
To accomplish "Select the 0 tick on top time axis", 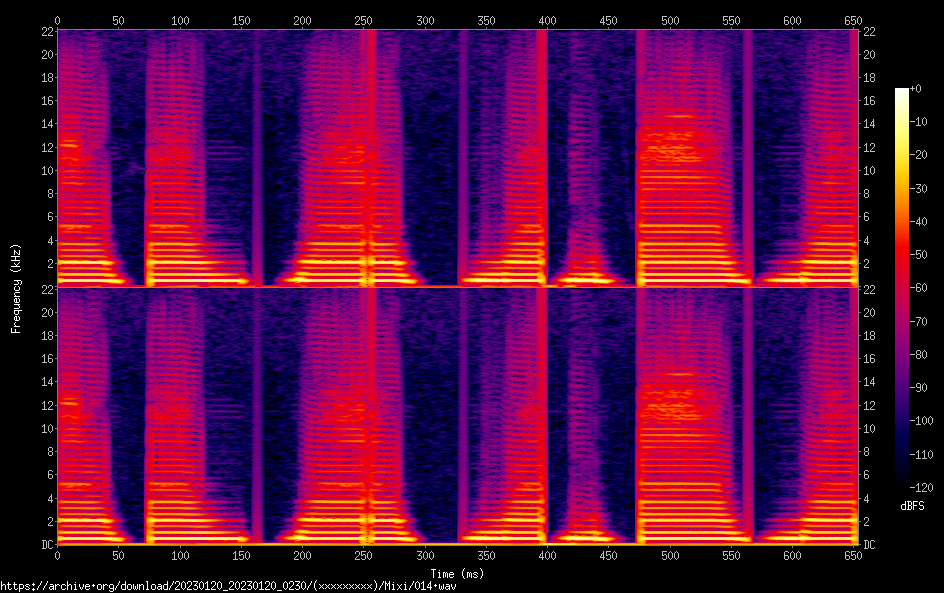I will point(57,19).
